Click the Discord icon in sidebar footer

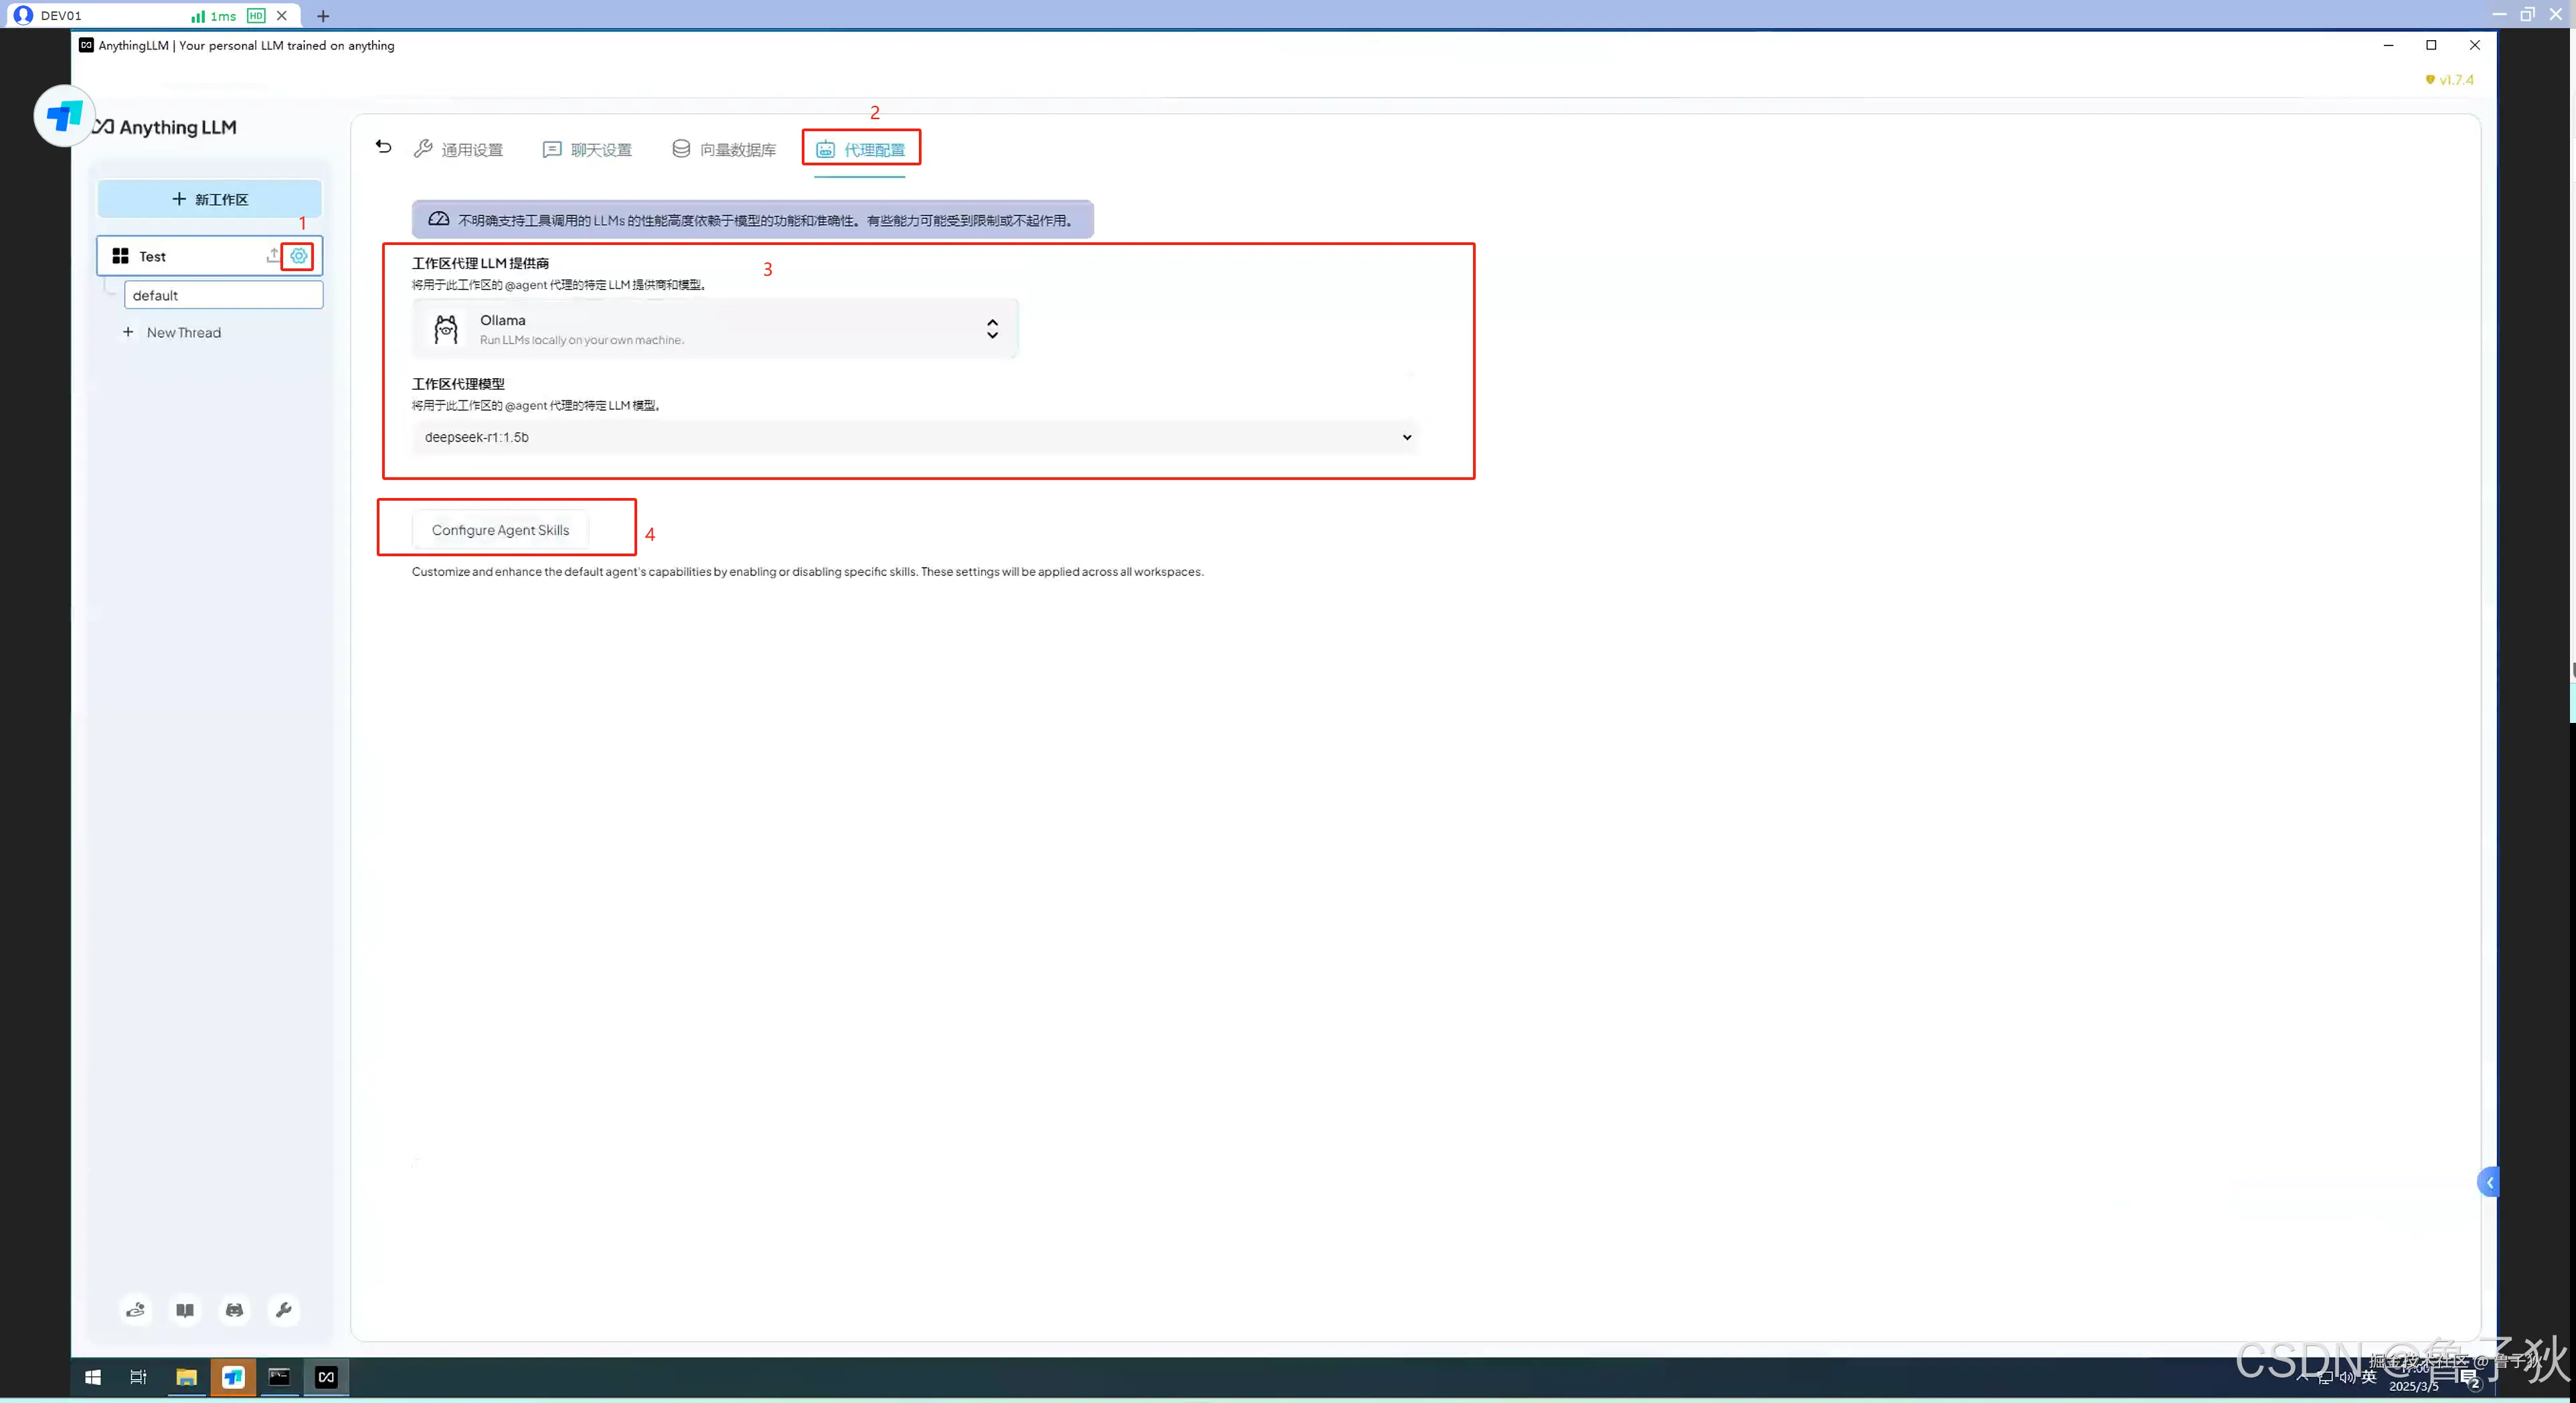pyautogui.click(x=234, y=1309)
